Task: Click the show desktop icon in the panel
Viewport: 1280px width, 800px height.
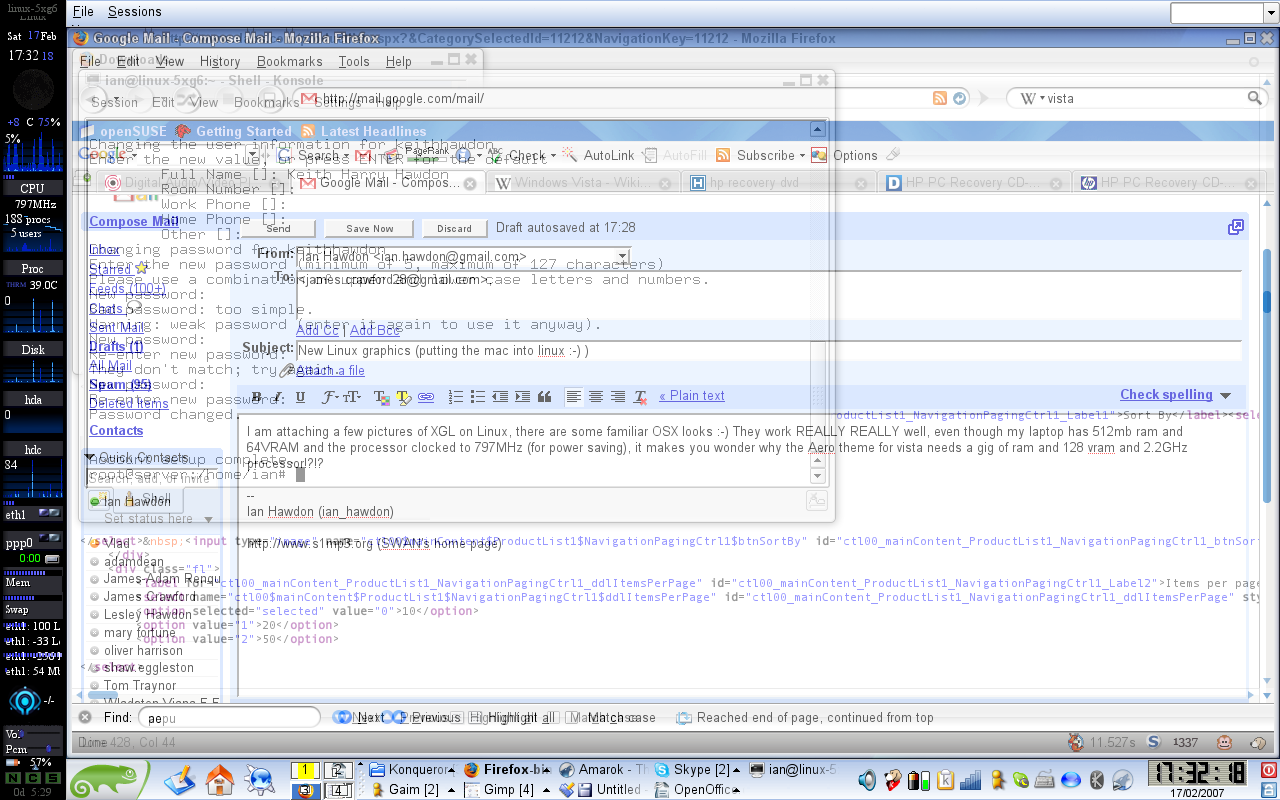Action: tap(181, 779)
